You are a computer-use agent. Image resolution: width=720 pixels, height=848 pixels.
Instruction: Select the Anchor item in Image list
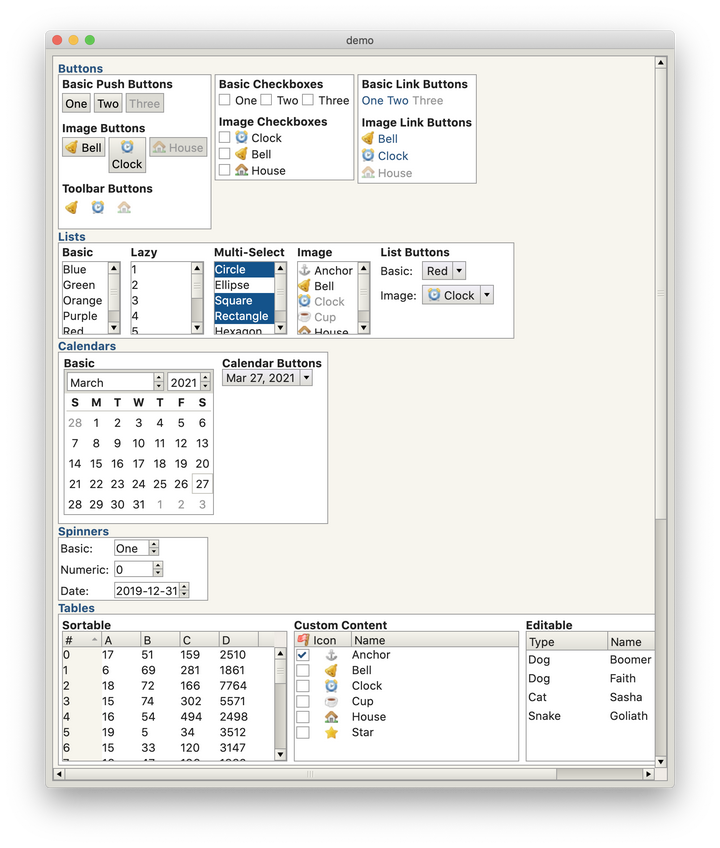(x=327, y=270)
